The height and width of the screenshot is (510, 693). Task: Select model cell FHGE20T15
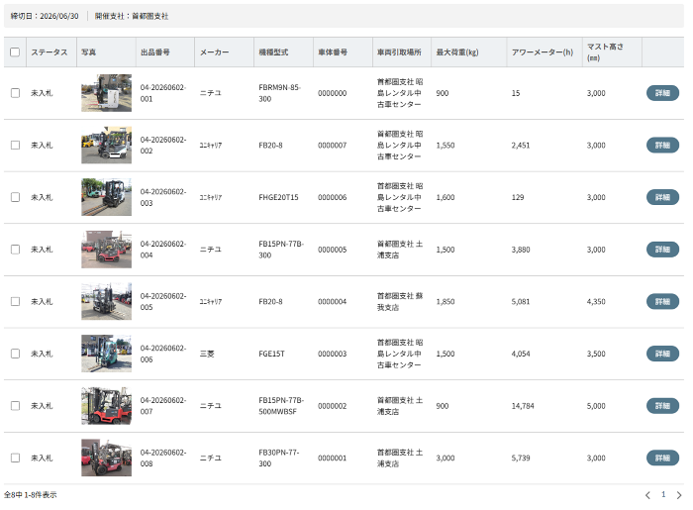point(278,197)
